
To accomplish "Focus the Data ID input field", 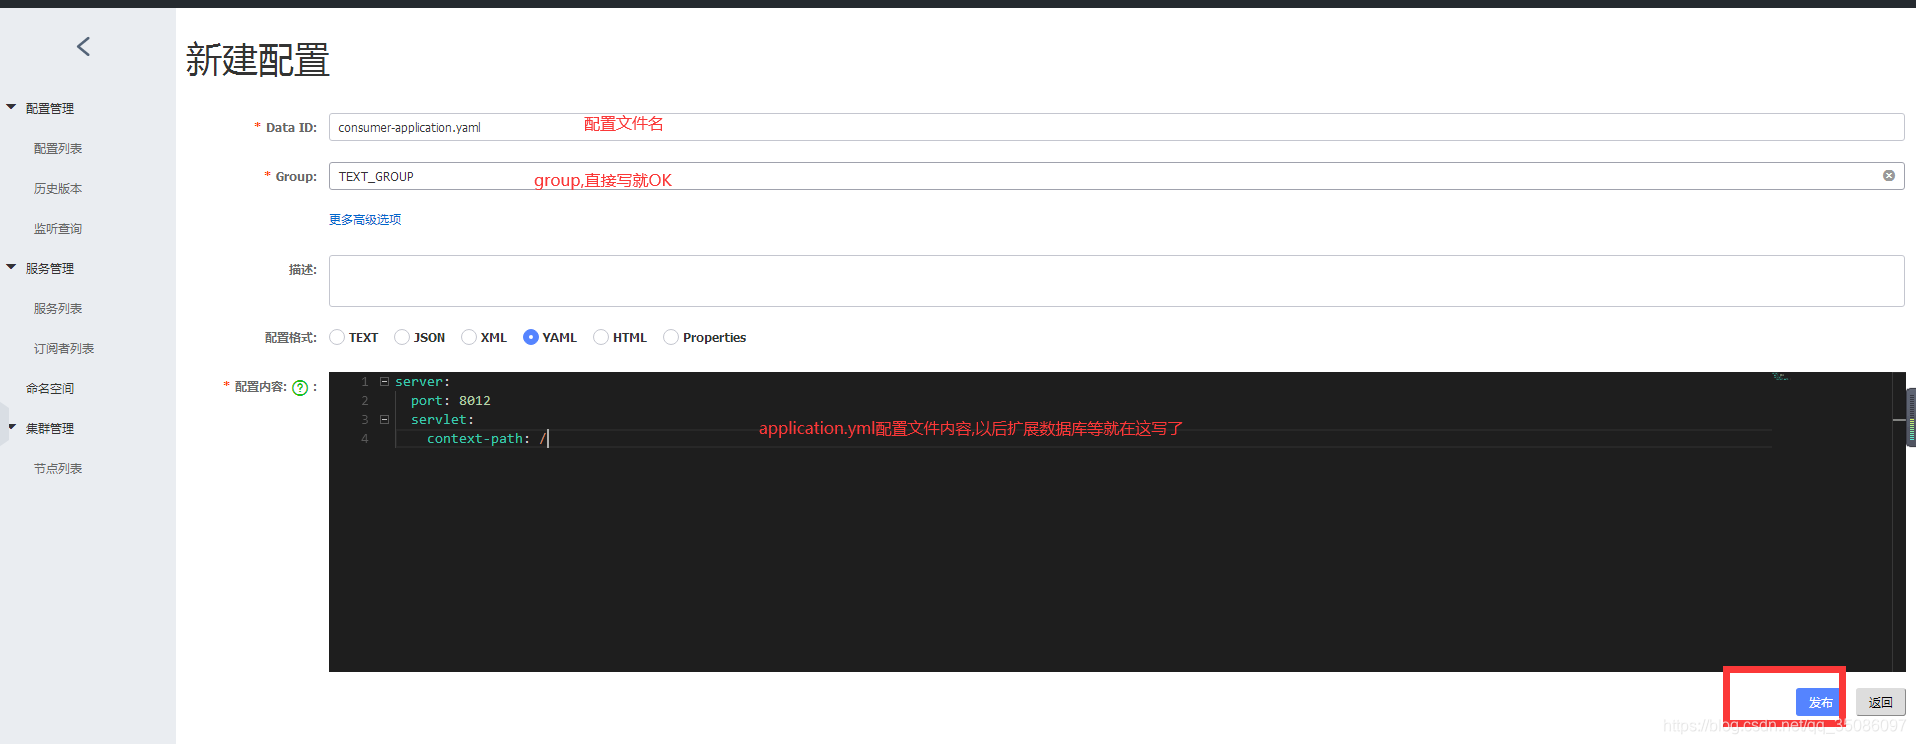I will (x=1116, y=127).
